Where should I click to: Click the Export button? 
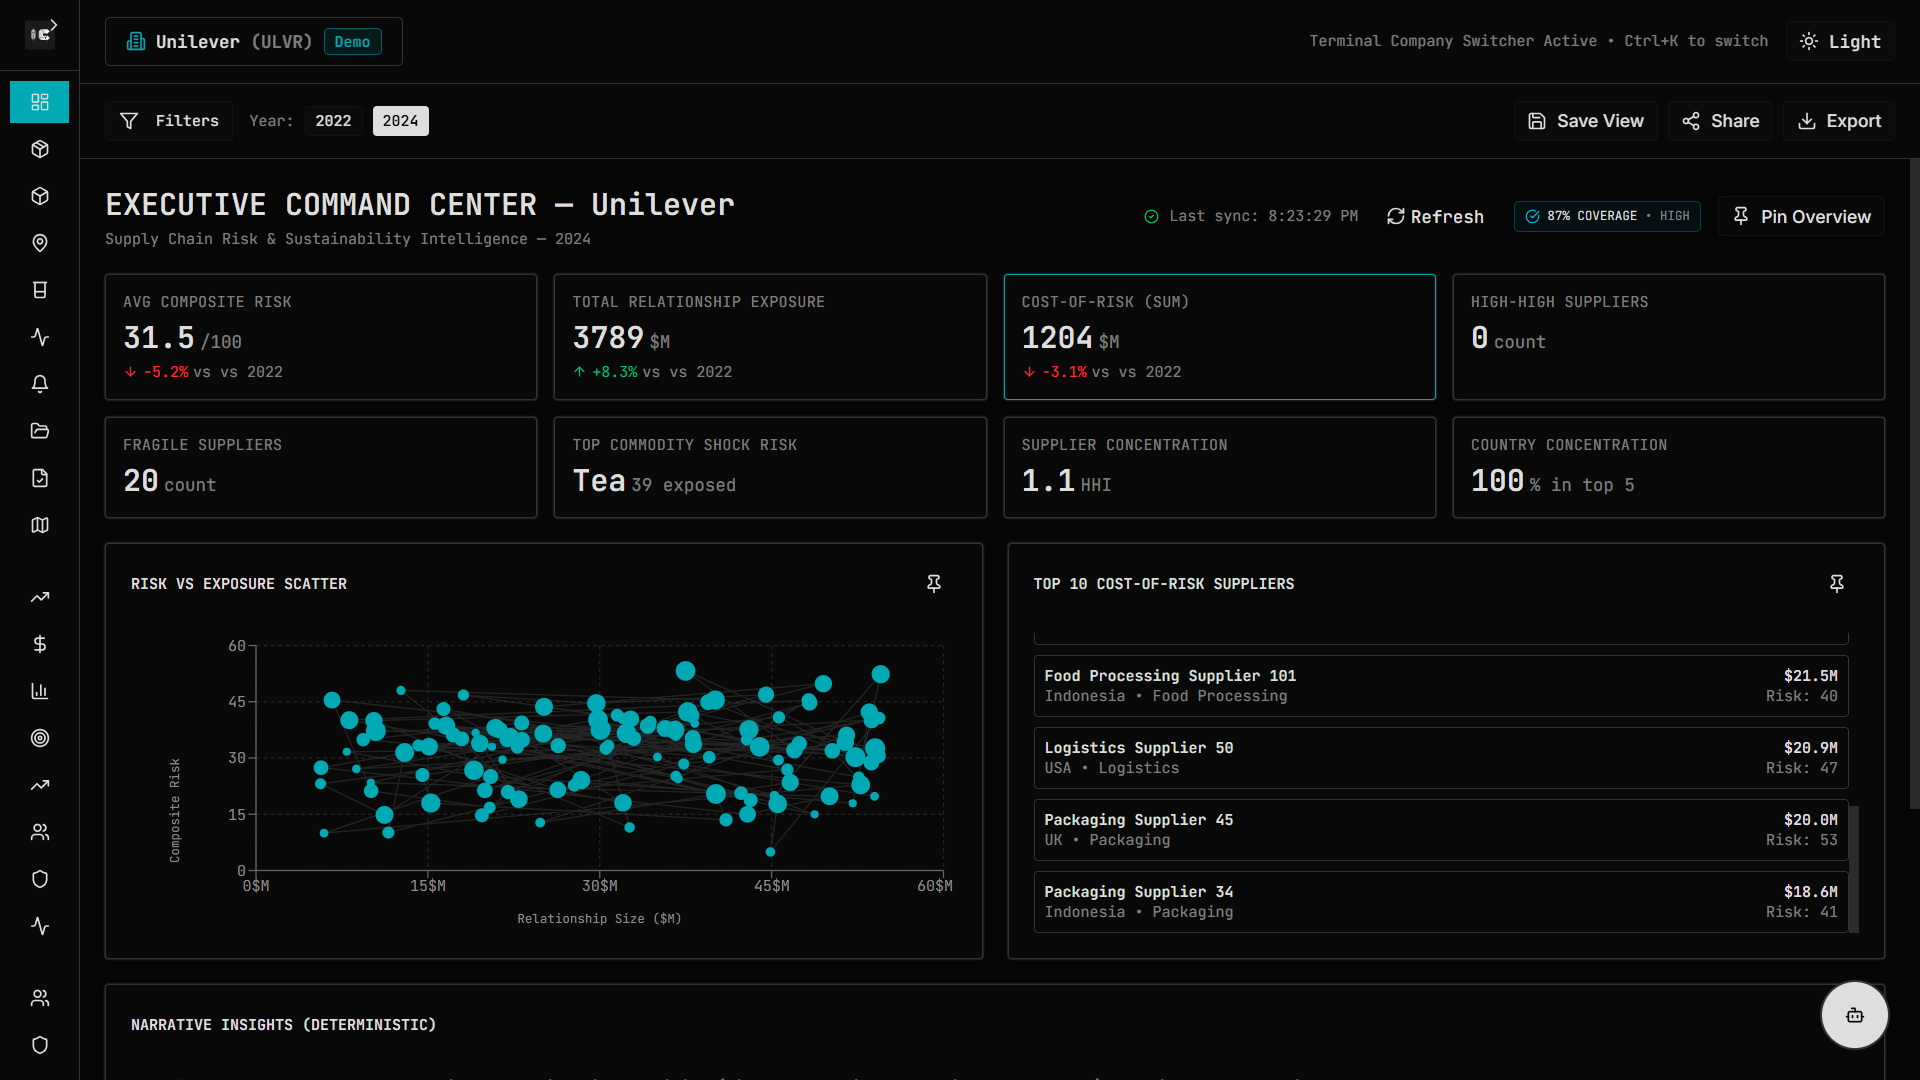coord(1839,121)
